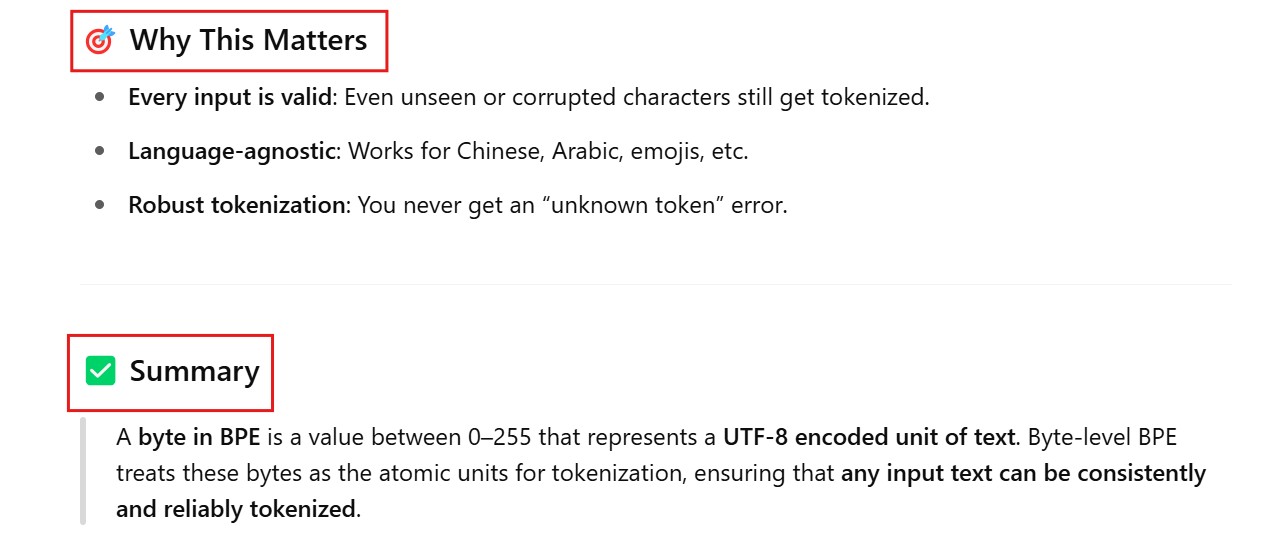Click bold text 'Robust tokenization'
1274x553 pixels.
click(236, 206)
